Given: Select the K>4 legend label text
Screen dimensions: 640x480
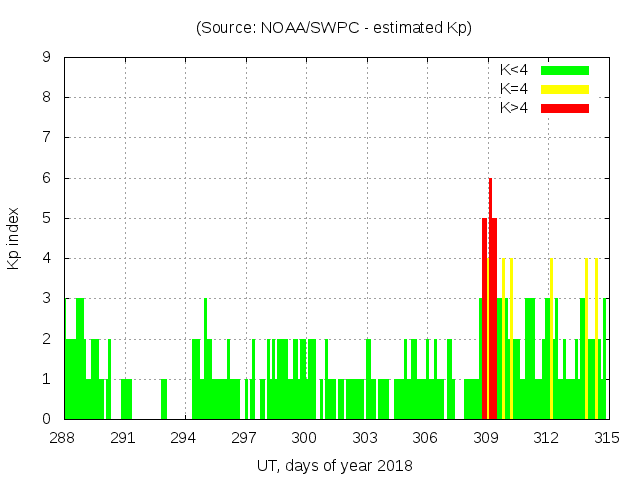Looking at the screenshot, I should 513,107.
